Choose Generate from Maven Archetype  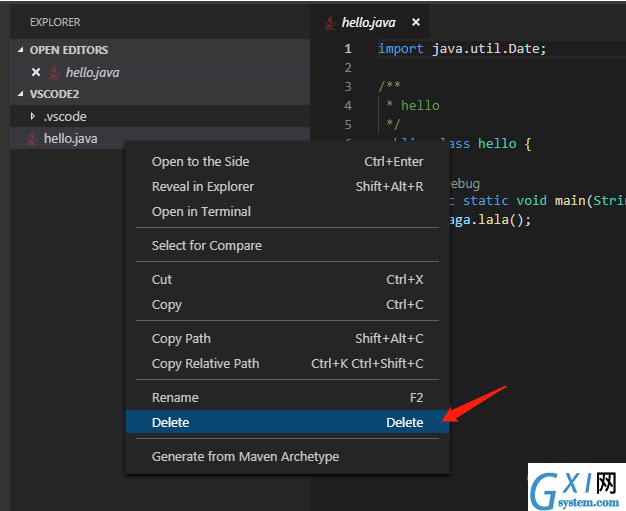[287, 456]
